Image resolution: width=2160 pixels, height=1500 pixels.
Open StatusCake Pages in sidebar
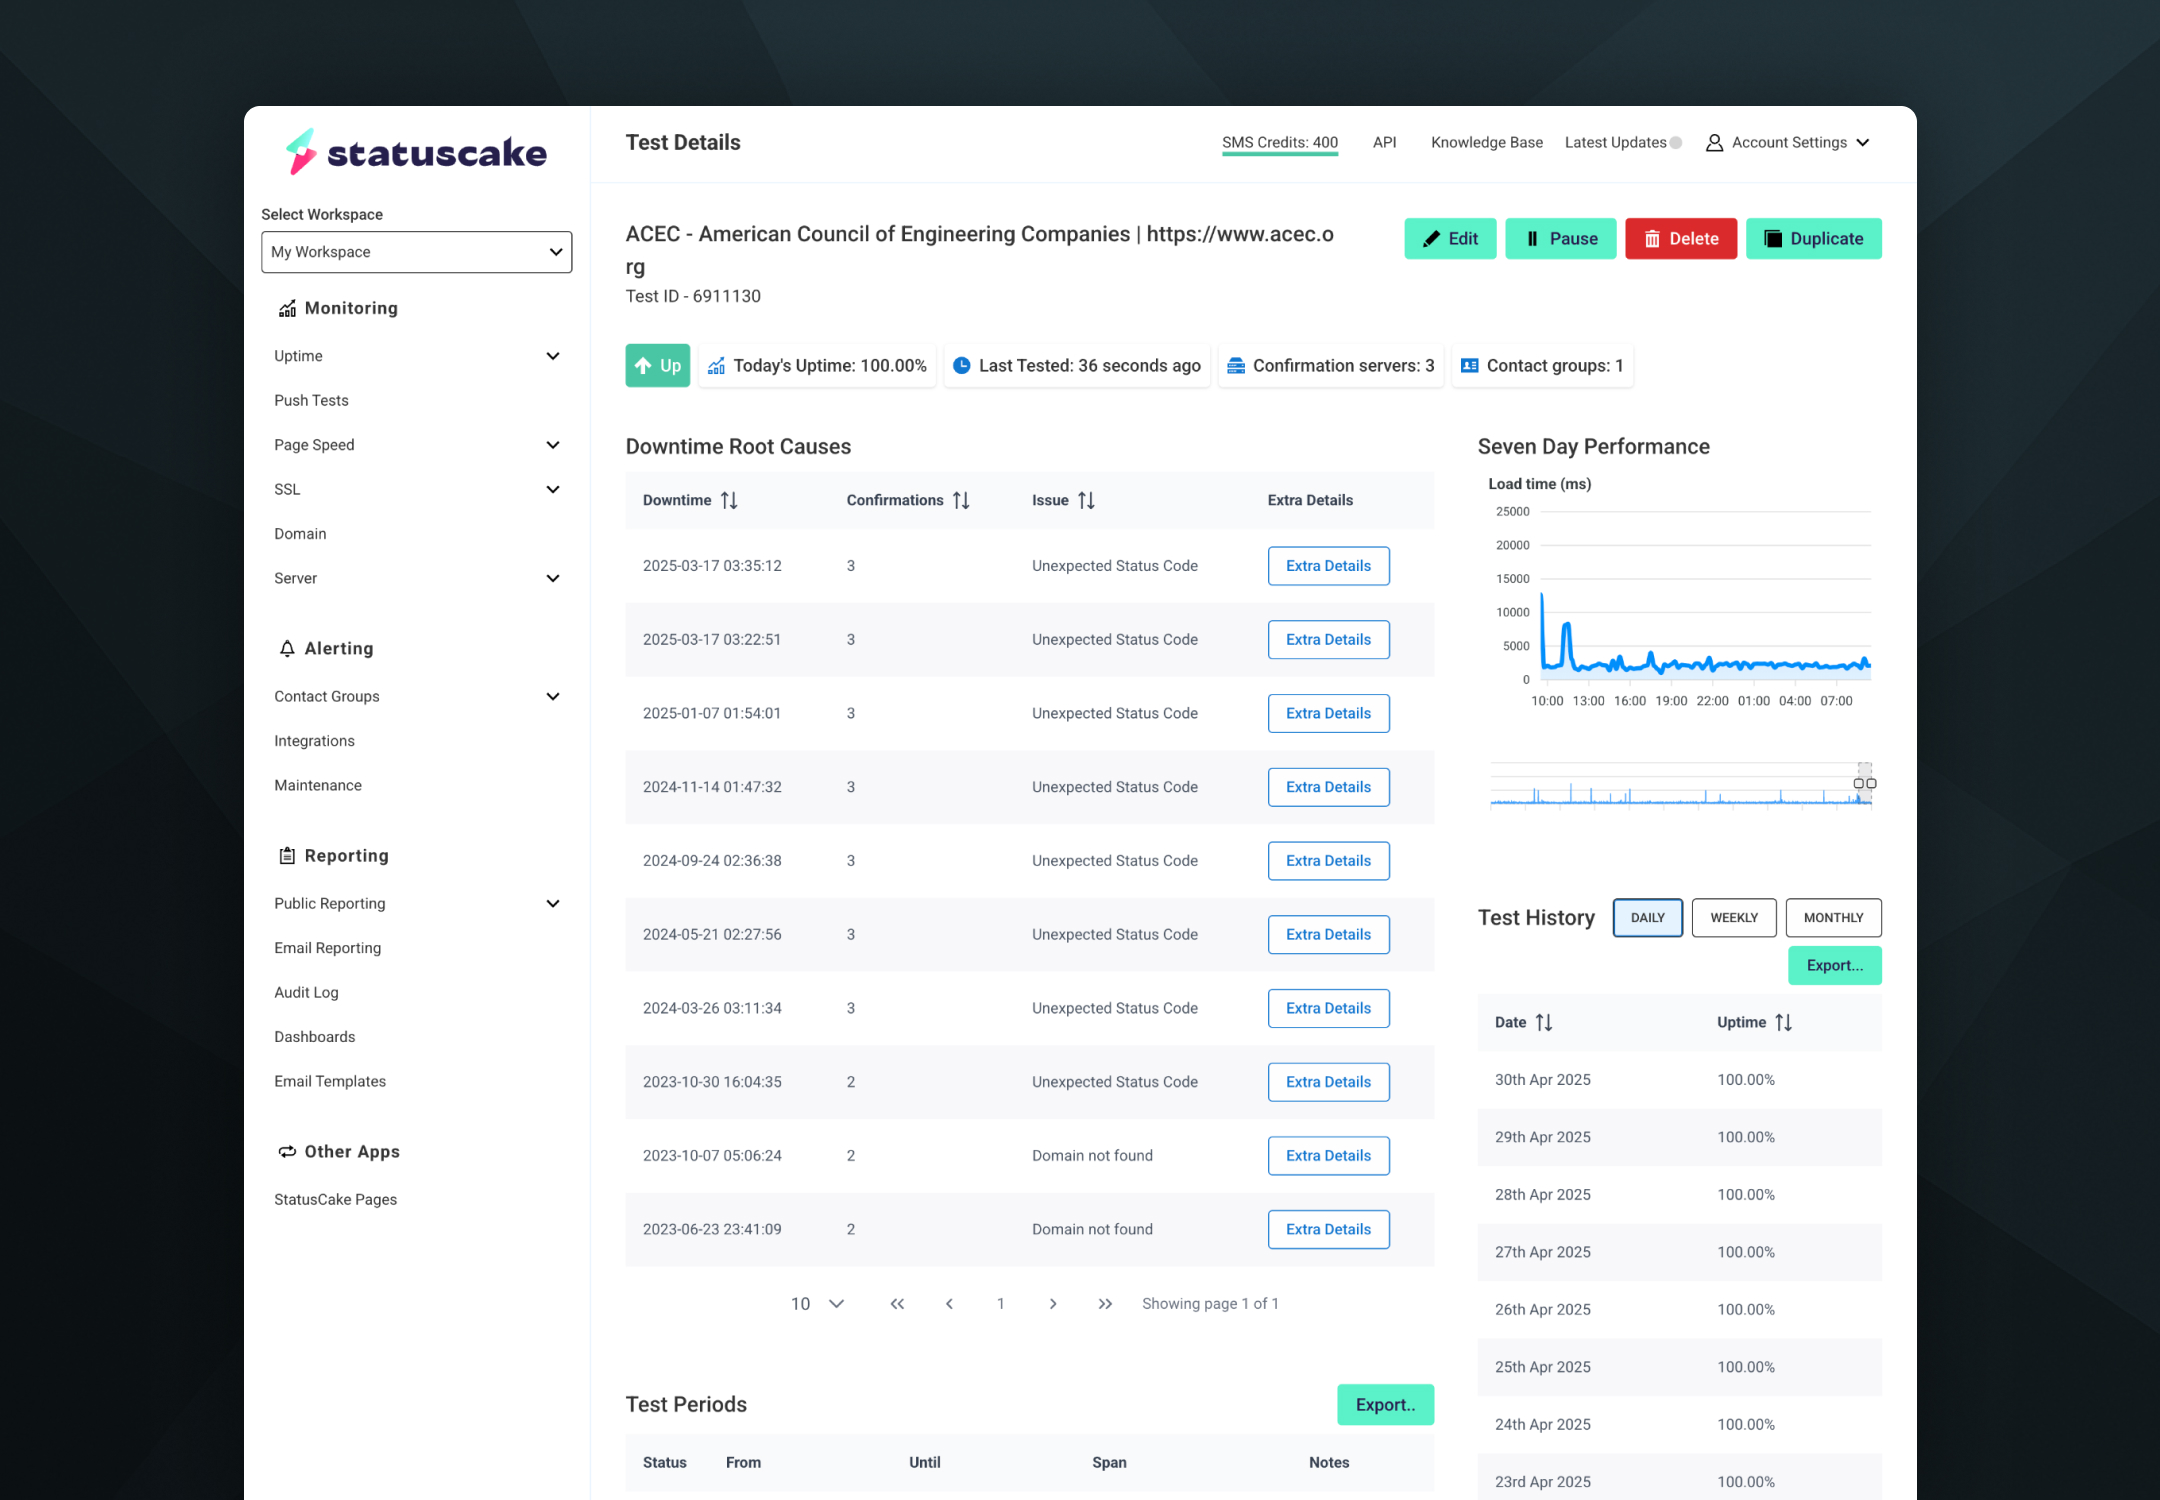pos(335,1199)
